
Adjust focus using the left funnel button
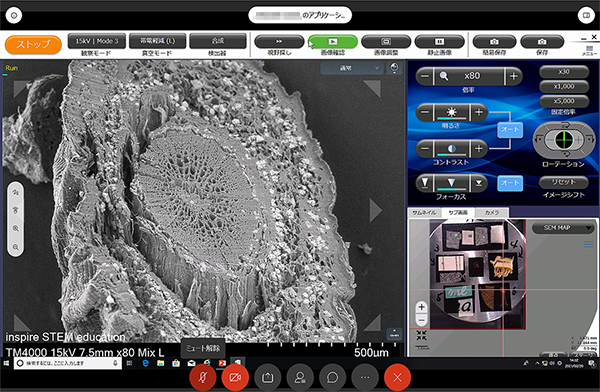pos(425,183)
